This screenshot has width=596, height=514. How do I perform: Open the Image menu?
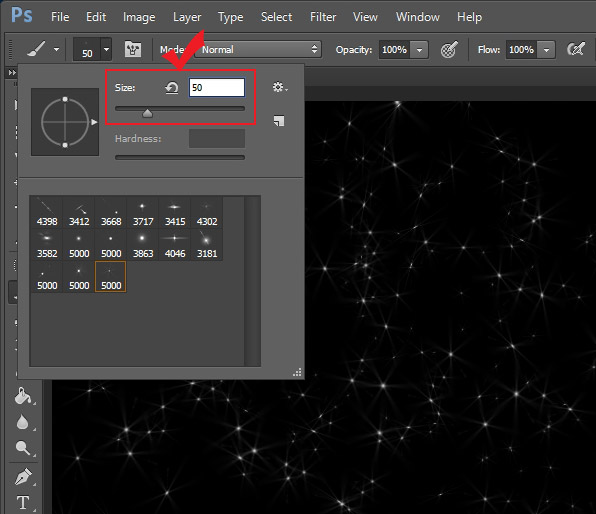(139, 17)
